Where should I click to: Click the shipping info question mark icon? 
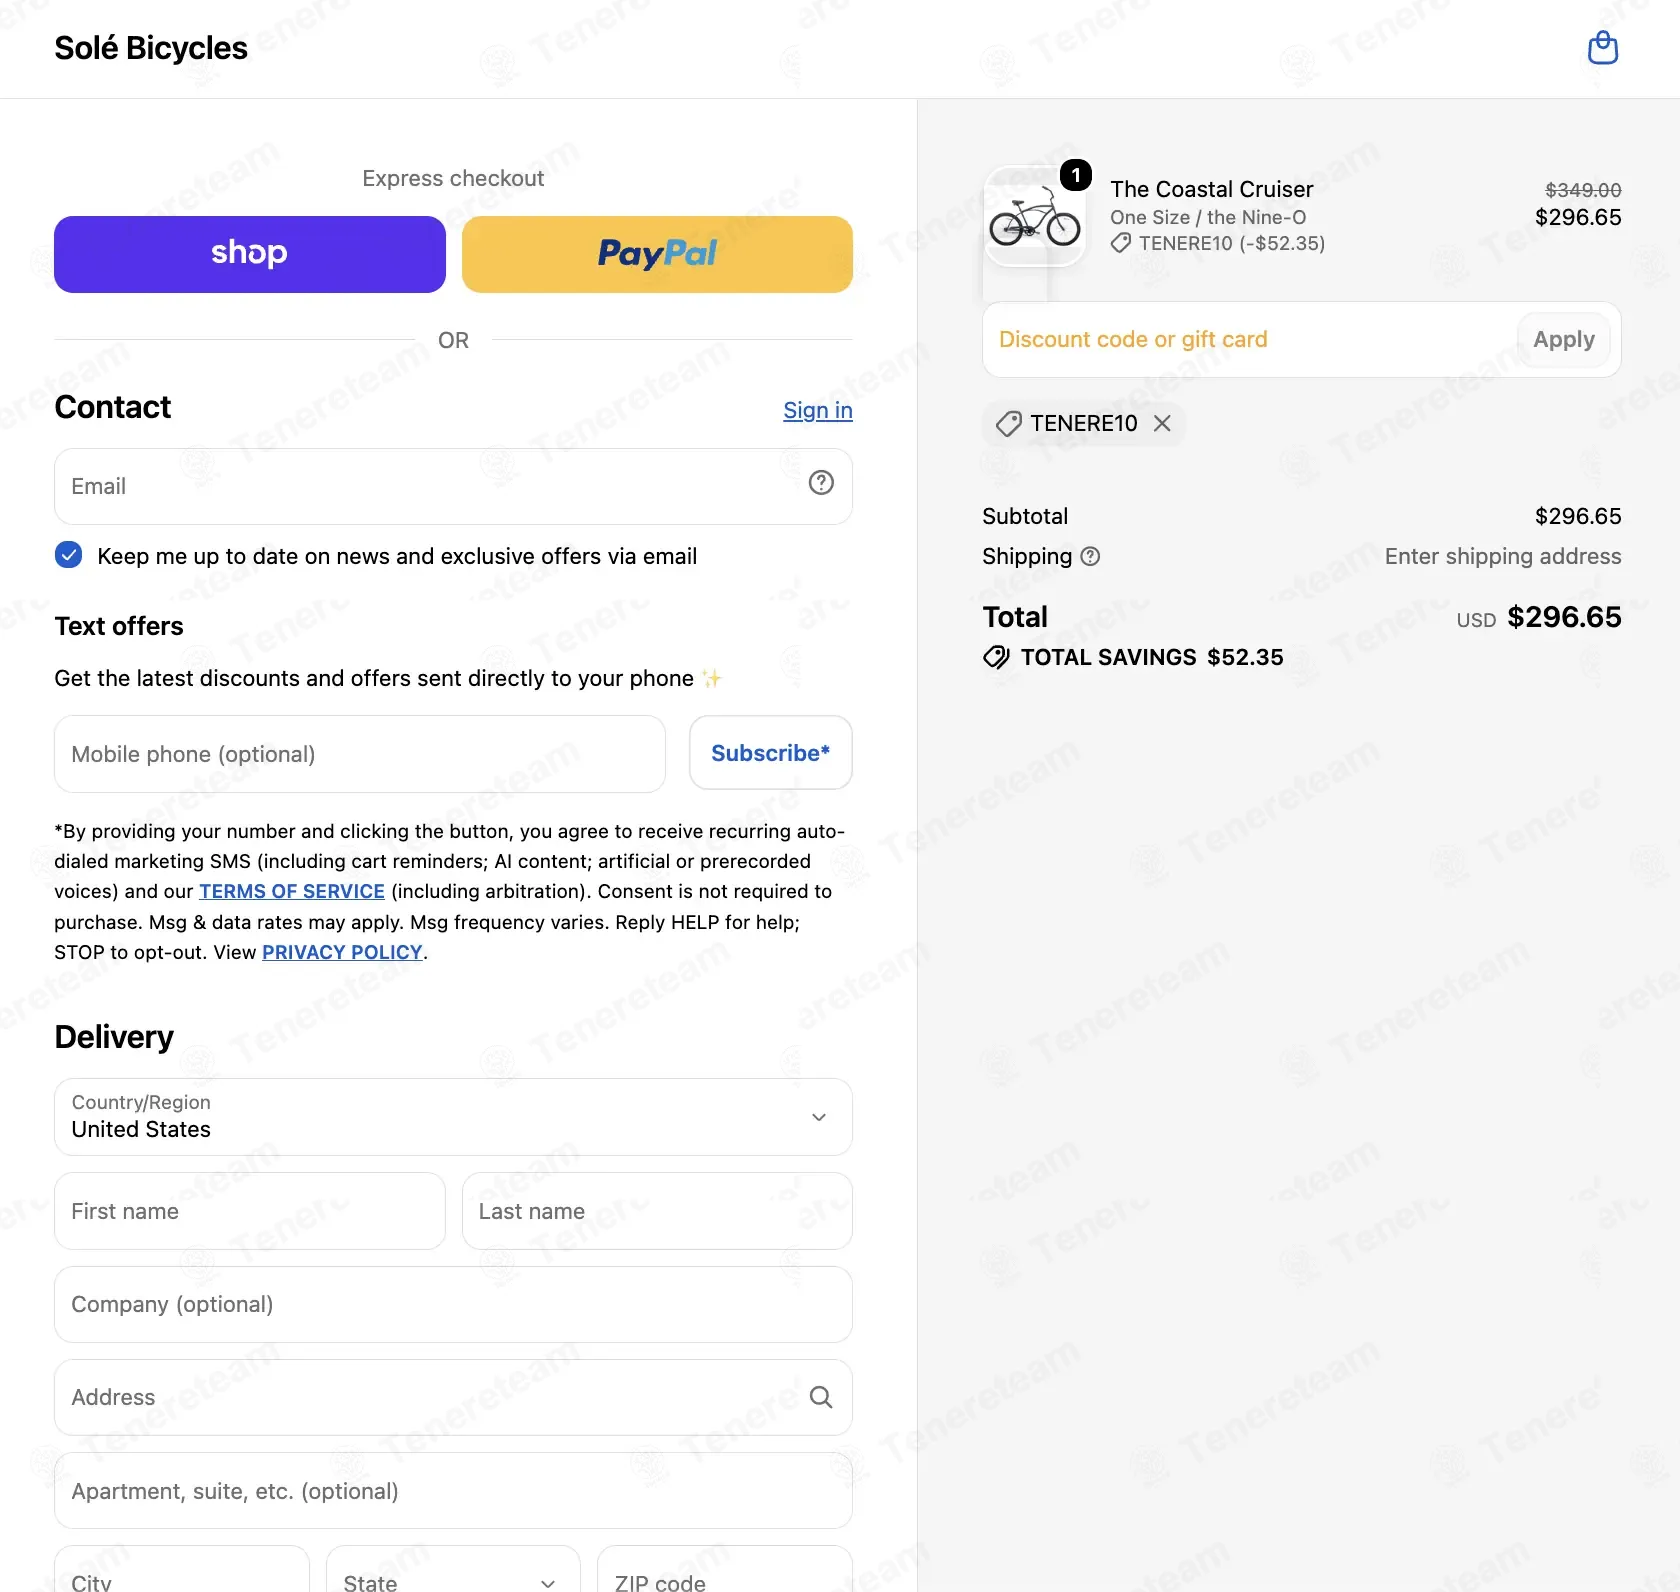point(1091,557)
